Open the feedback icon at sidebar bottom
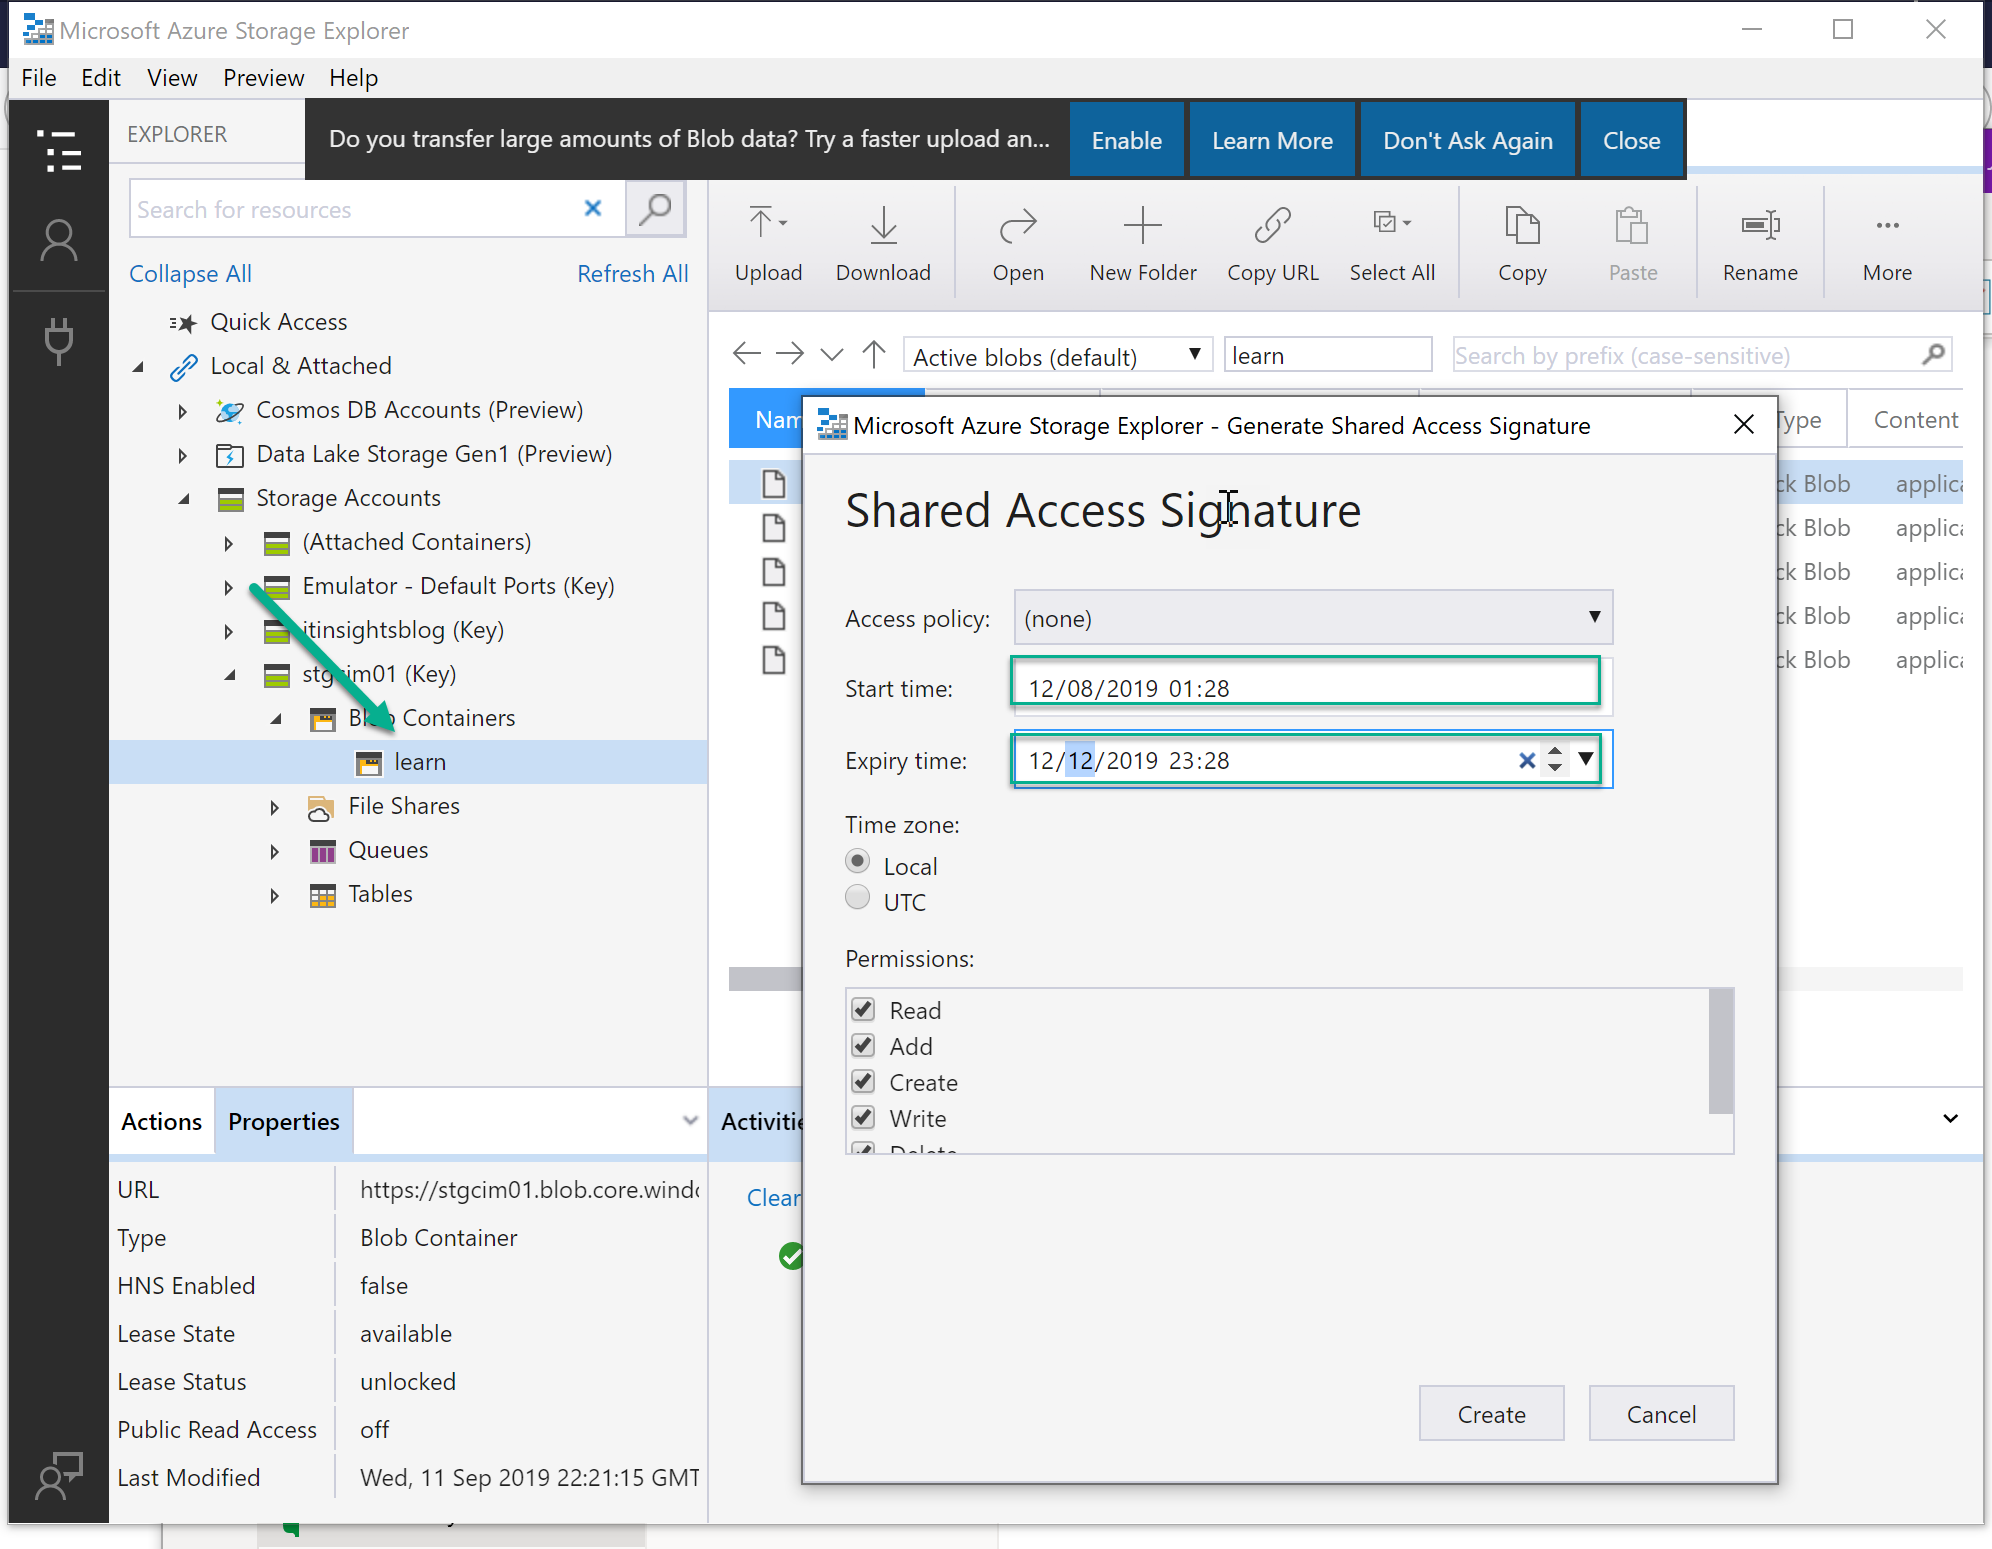Image resolution: width=1992 pixels, height=1549 pixels. pos(58,1475)
